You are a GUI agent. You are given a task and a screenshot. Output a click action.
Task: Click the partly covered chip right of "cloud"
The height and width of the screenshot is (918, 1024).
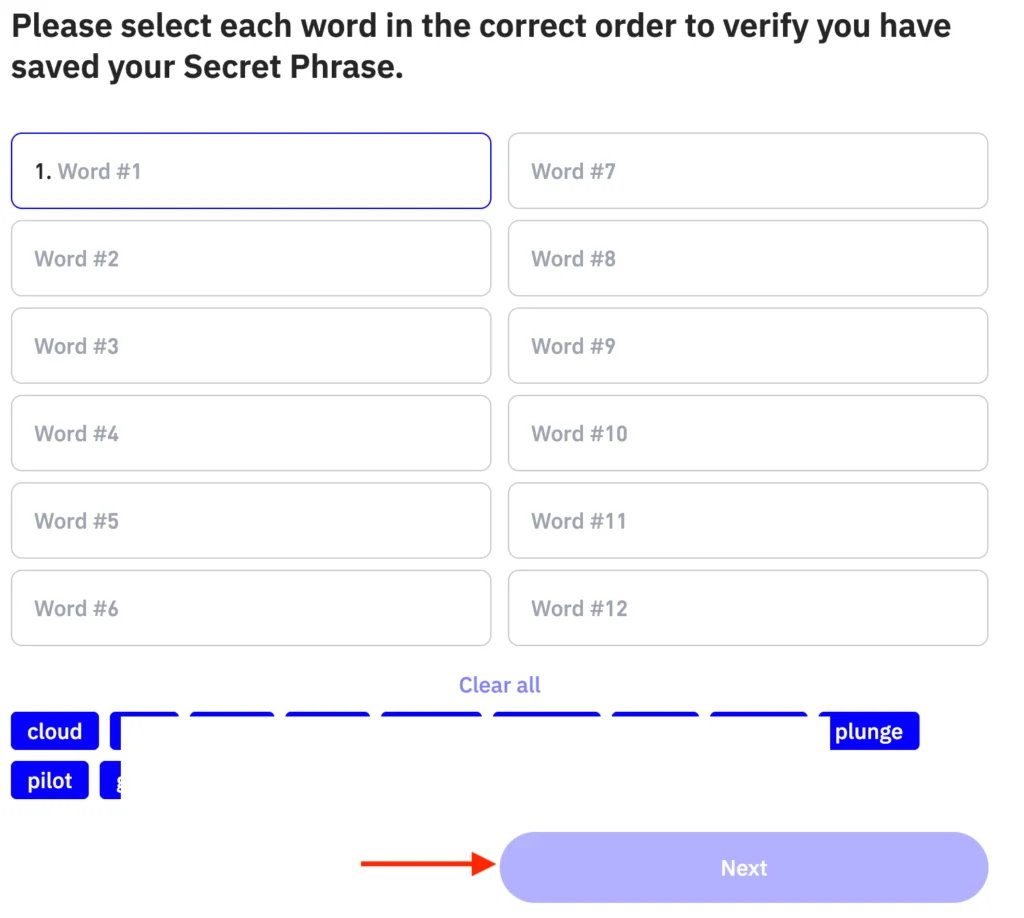pos(115,731)
